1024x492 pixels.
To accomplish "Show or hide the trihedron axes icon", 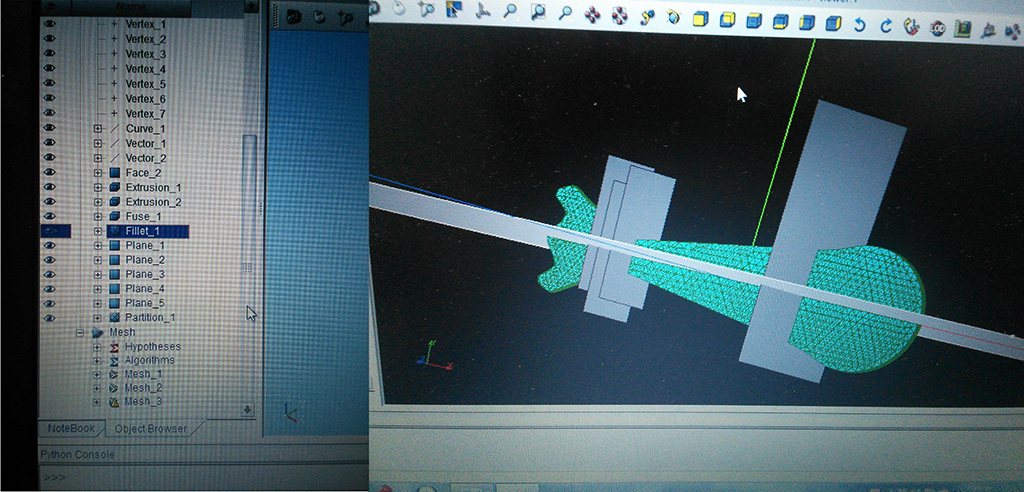I will (482, 11).
